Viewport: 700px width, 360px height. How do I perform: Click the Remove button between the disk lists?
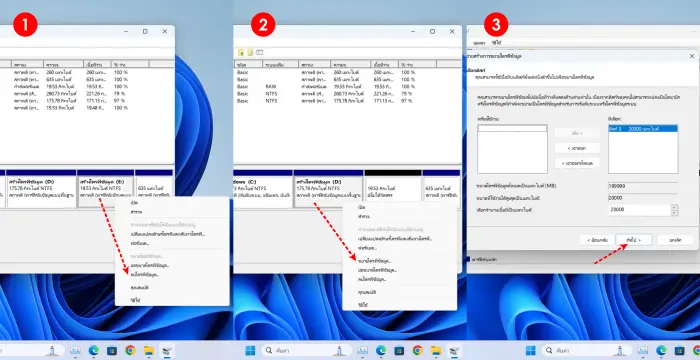[577, 148]
